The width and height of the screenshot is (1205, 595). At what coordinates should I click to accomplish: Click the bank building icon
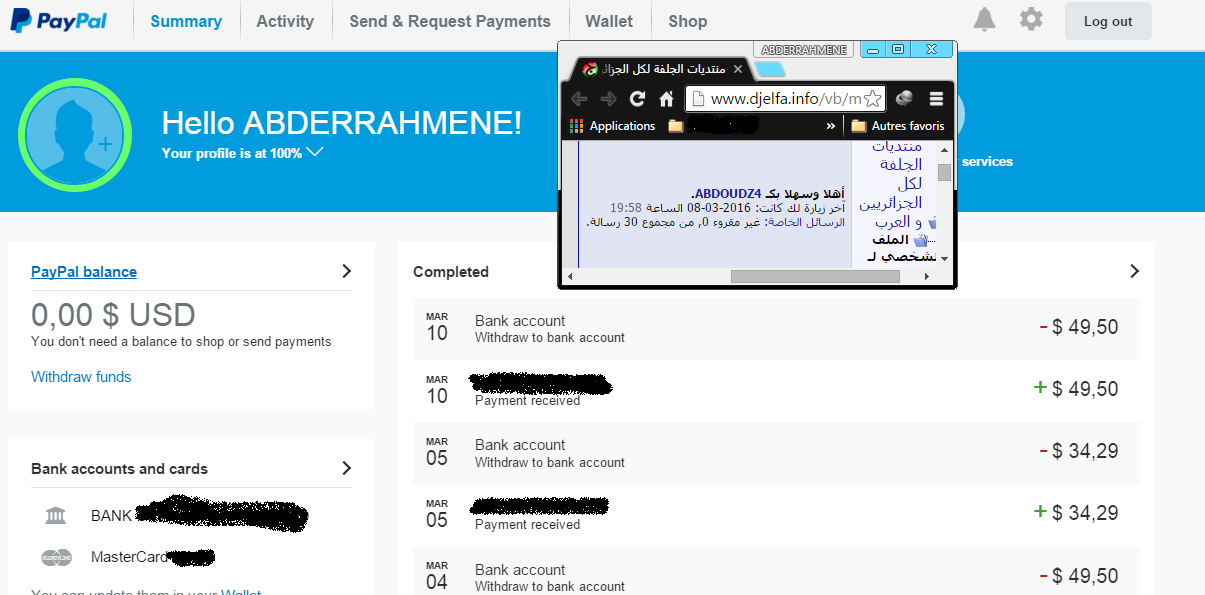(x=56, y=516)
